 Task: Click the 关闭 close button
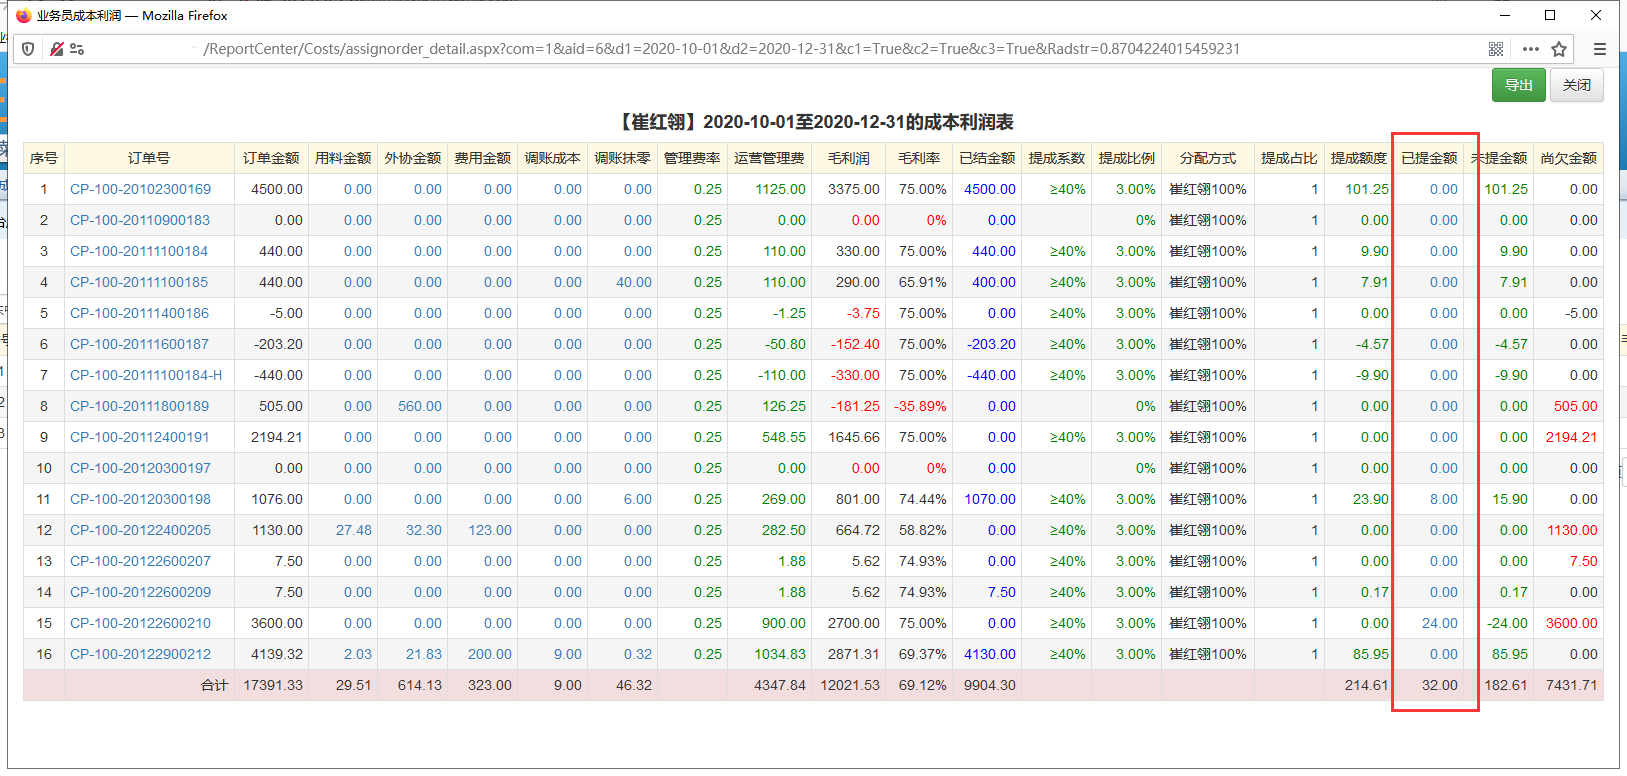[1577, 85]
